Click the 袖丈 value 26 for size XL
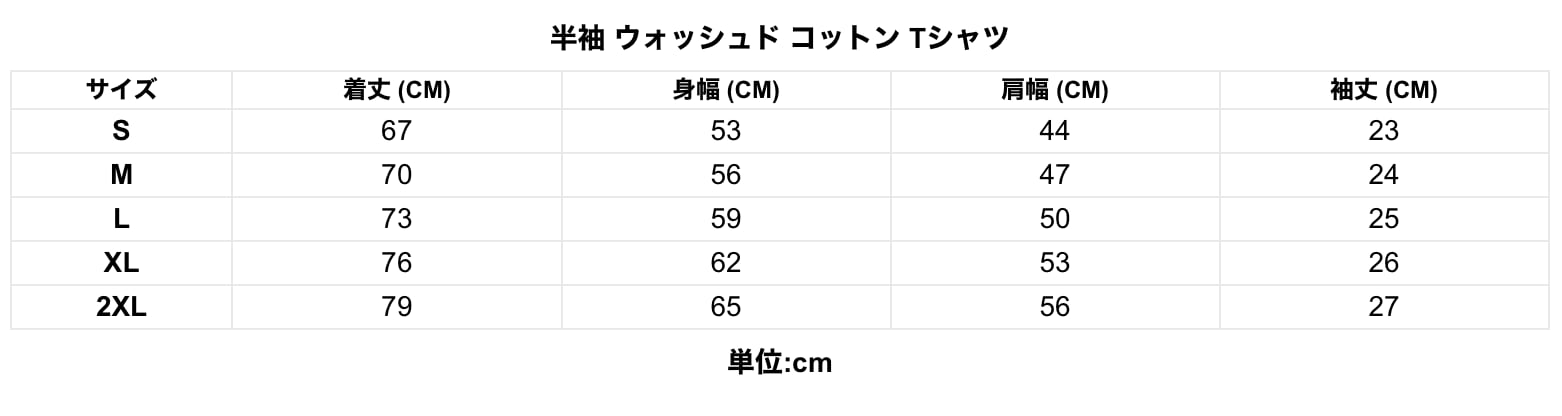Image resolution: width=1562 pixels, height=416 pixels. pos(1384,263)
